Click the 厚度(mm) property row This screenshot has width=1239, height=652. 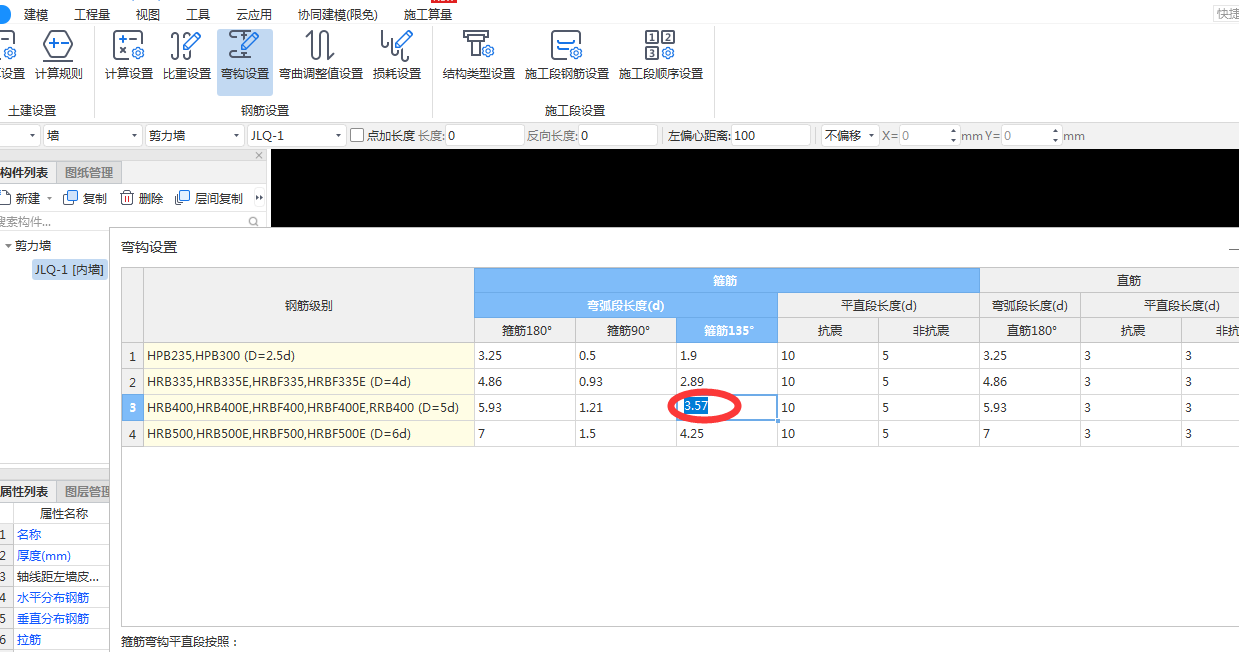pyautogui.click(x=60, y=555)
